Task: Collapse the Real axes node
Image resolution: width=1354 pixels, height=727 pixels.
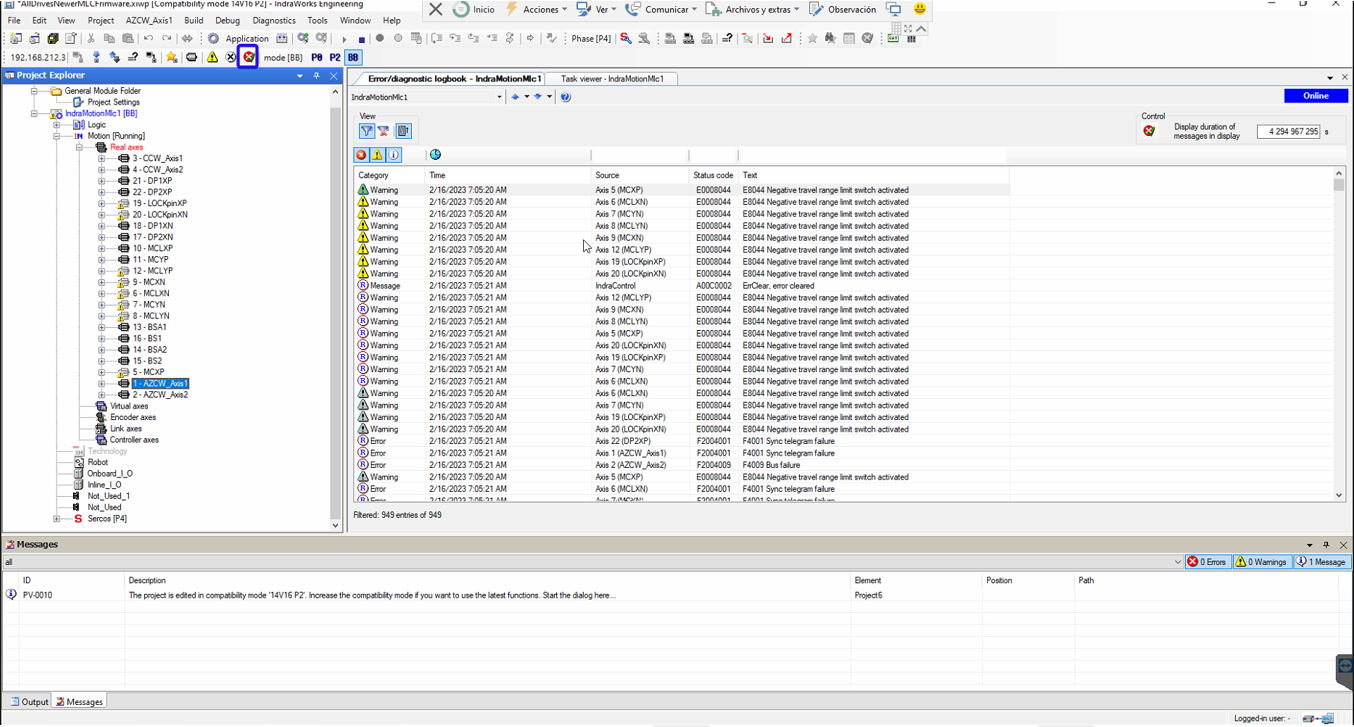Action: click(x=79, y=147)
